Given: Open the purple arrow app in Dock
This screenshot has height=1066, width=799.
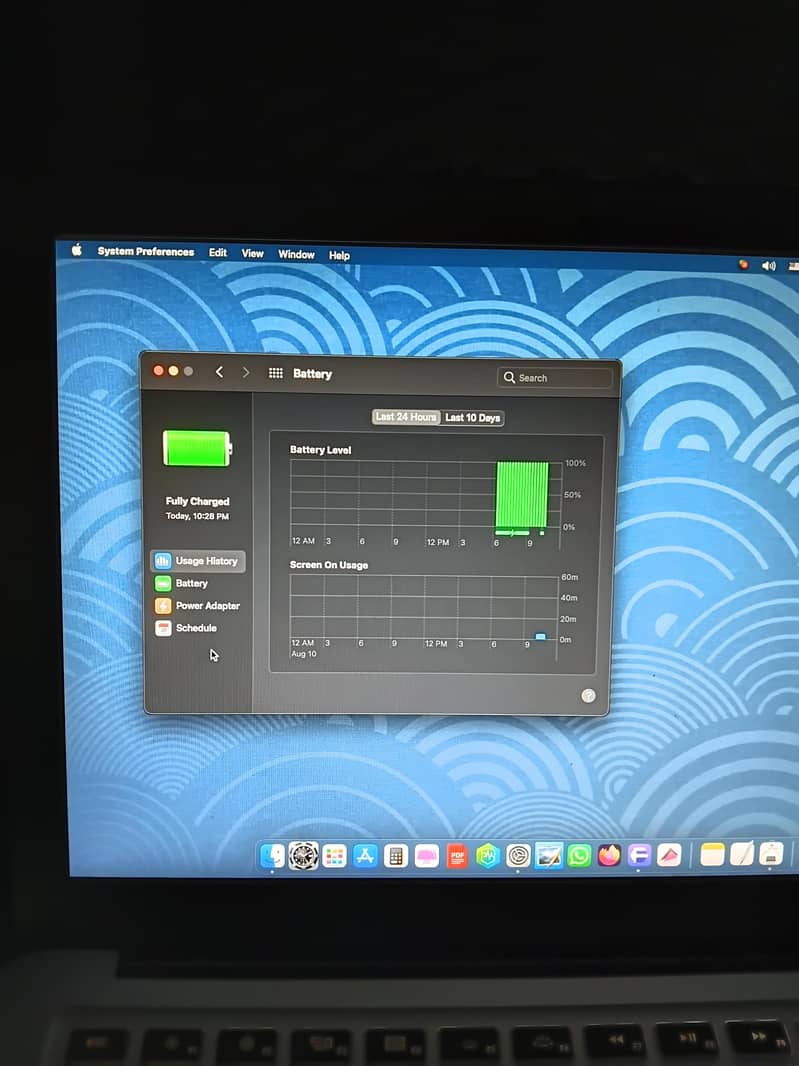Looking at the screenshot, I should [x=639, y=855].
